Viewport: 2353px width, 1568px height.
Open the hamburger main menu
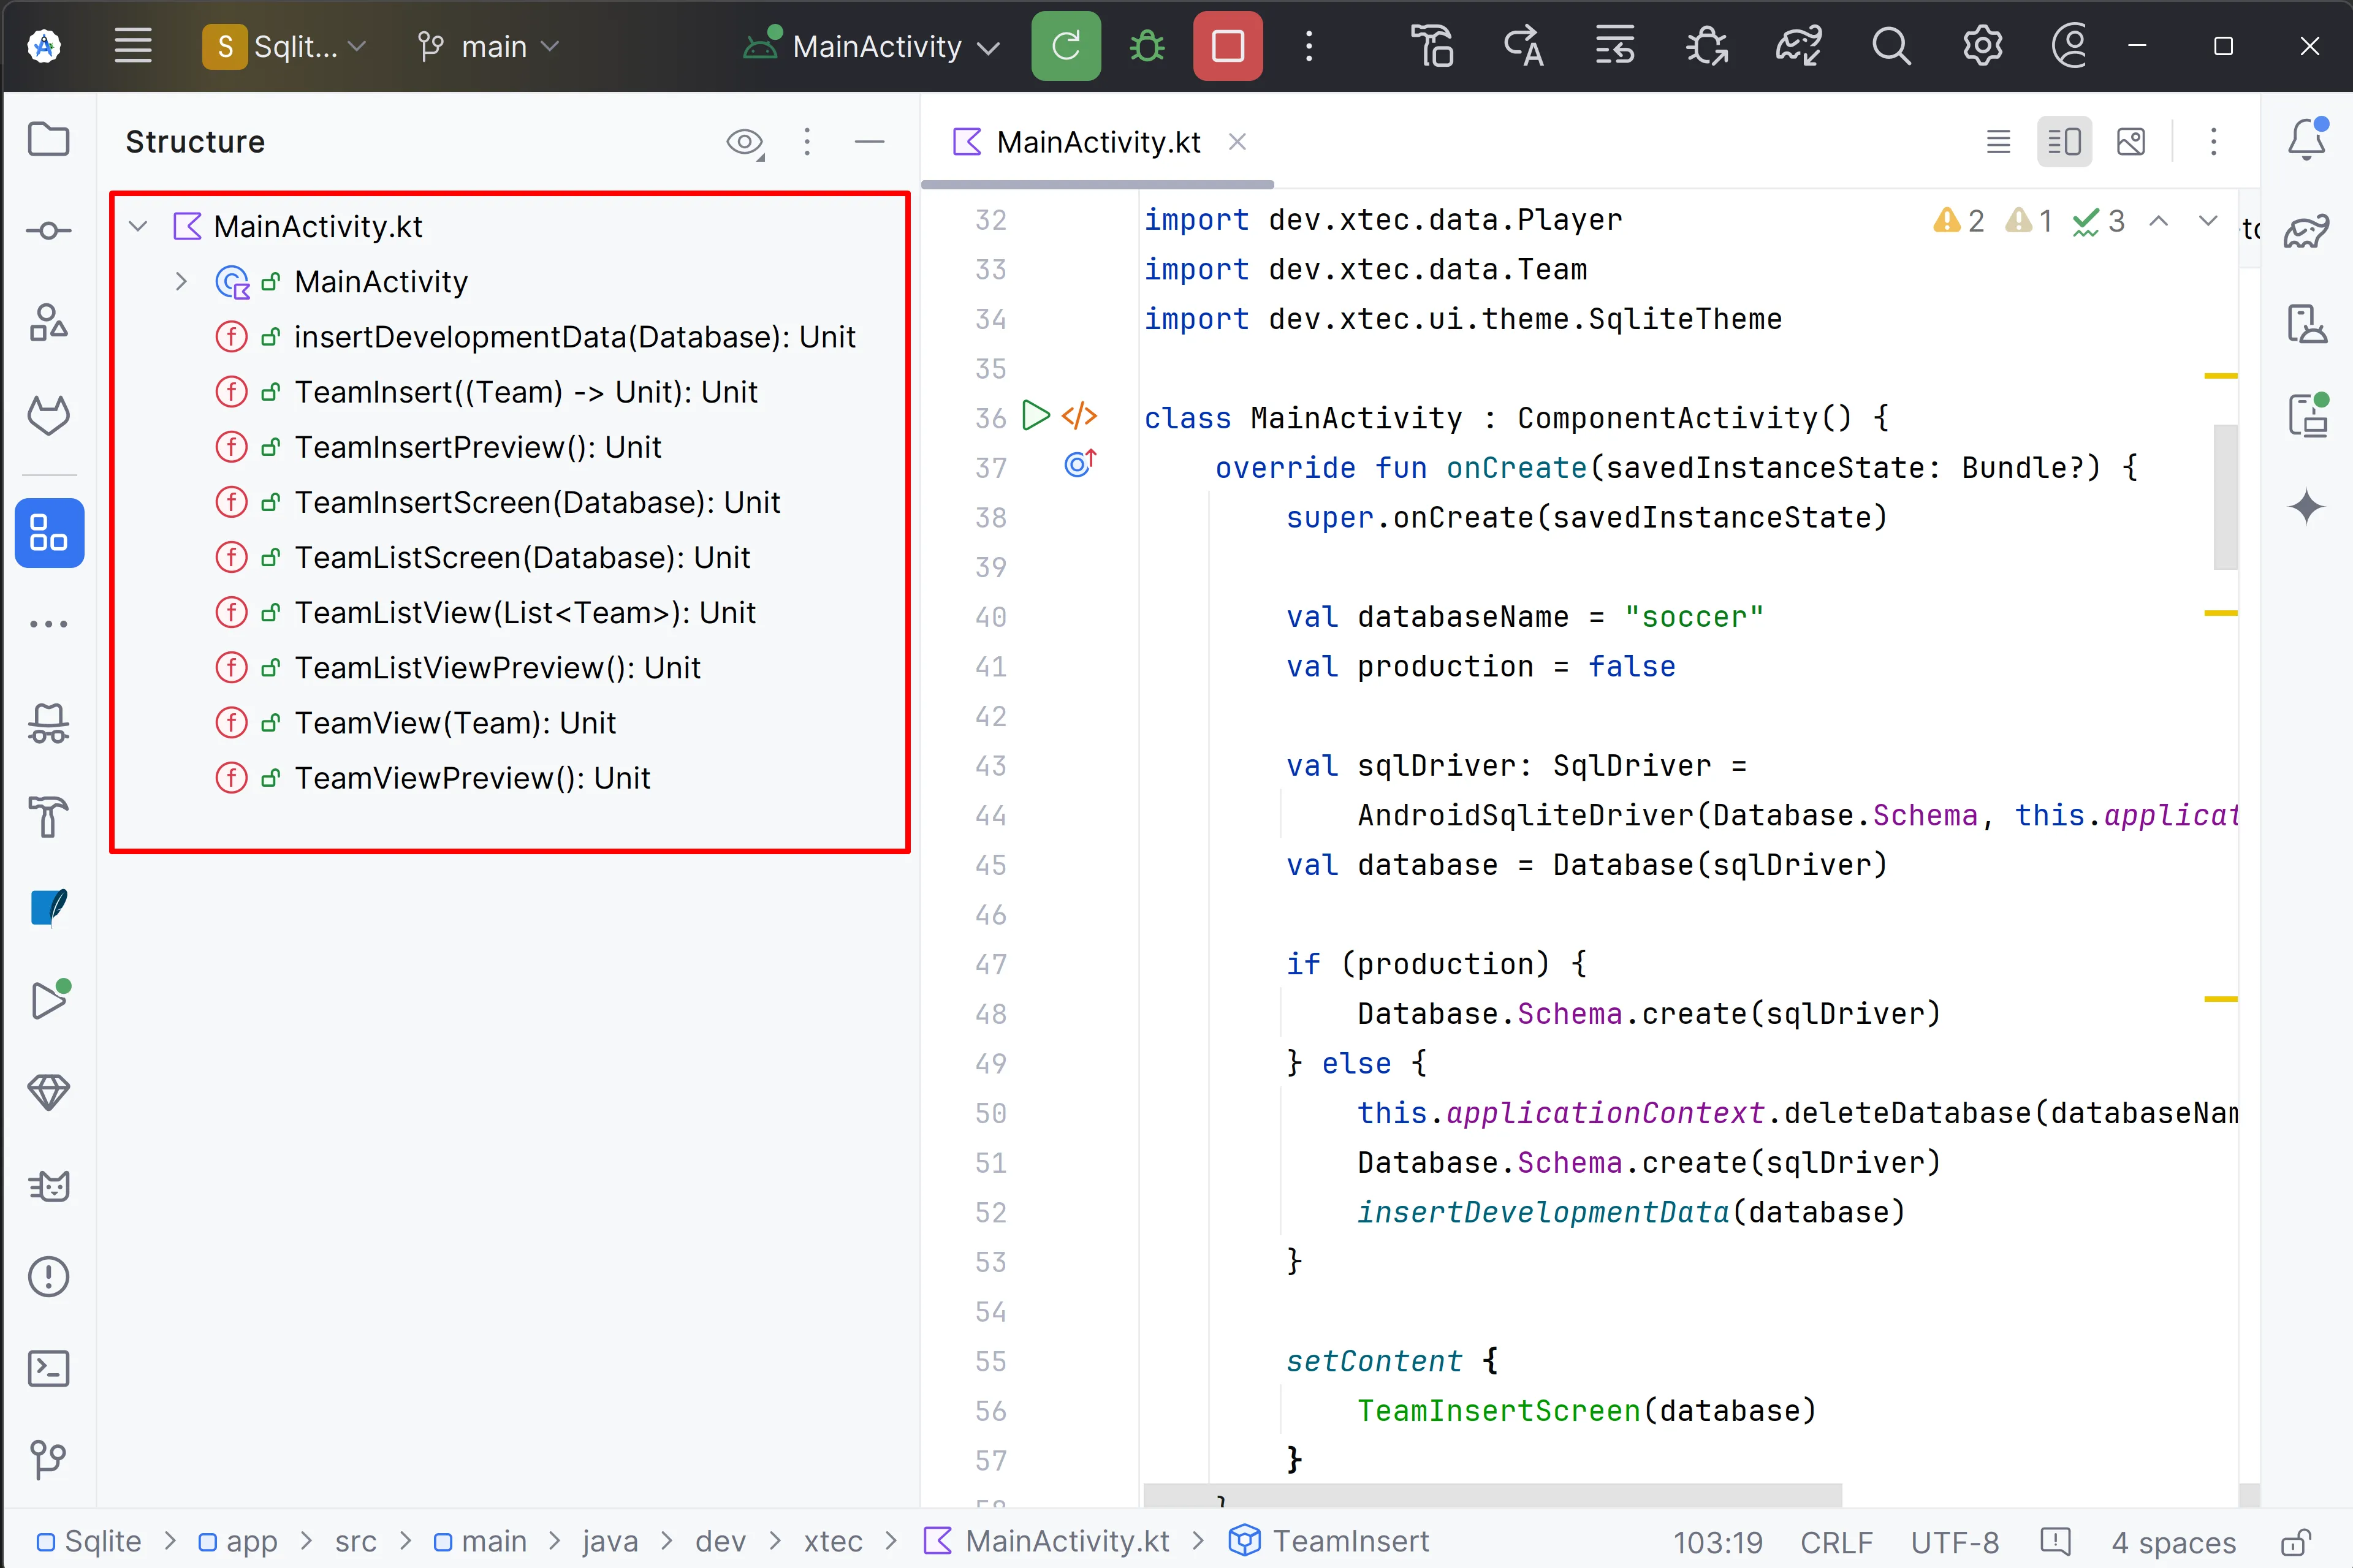point(132,46)
